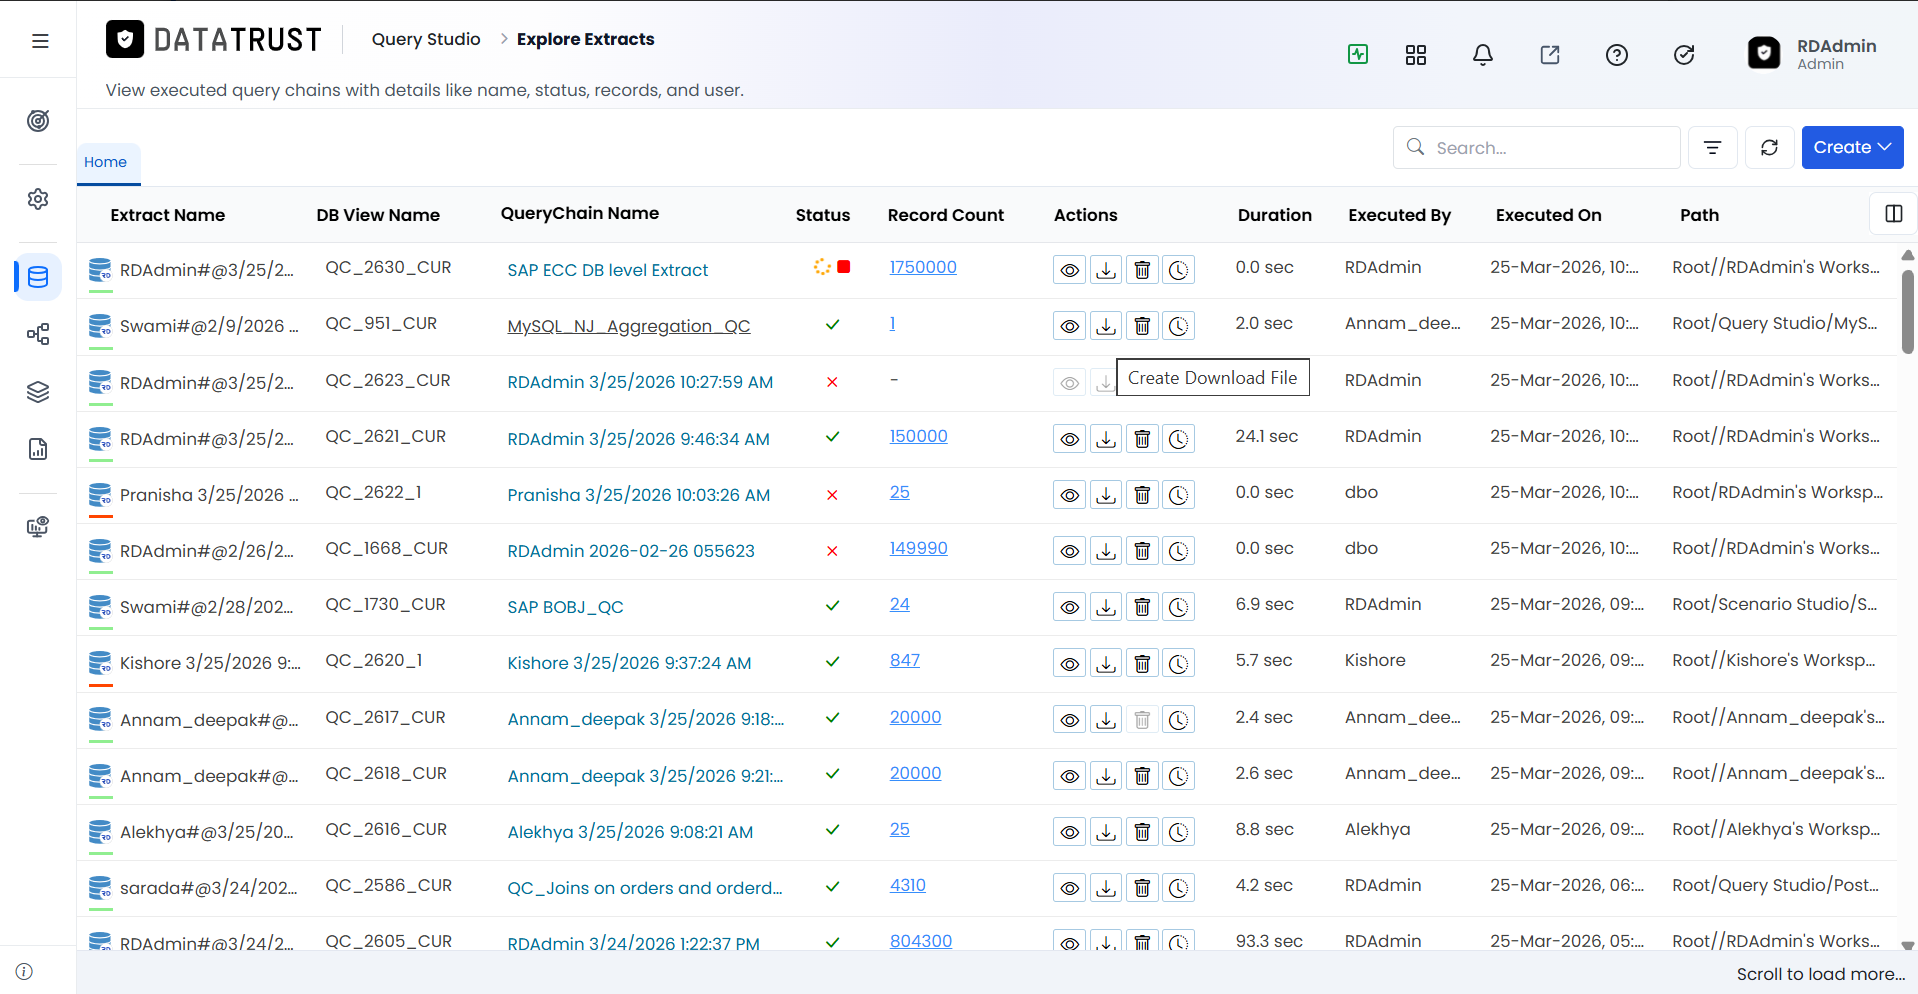Go to Query Studio breadcrumb

pyautogui.click(x=426, y=39)
